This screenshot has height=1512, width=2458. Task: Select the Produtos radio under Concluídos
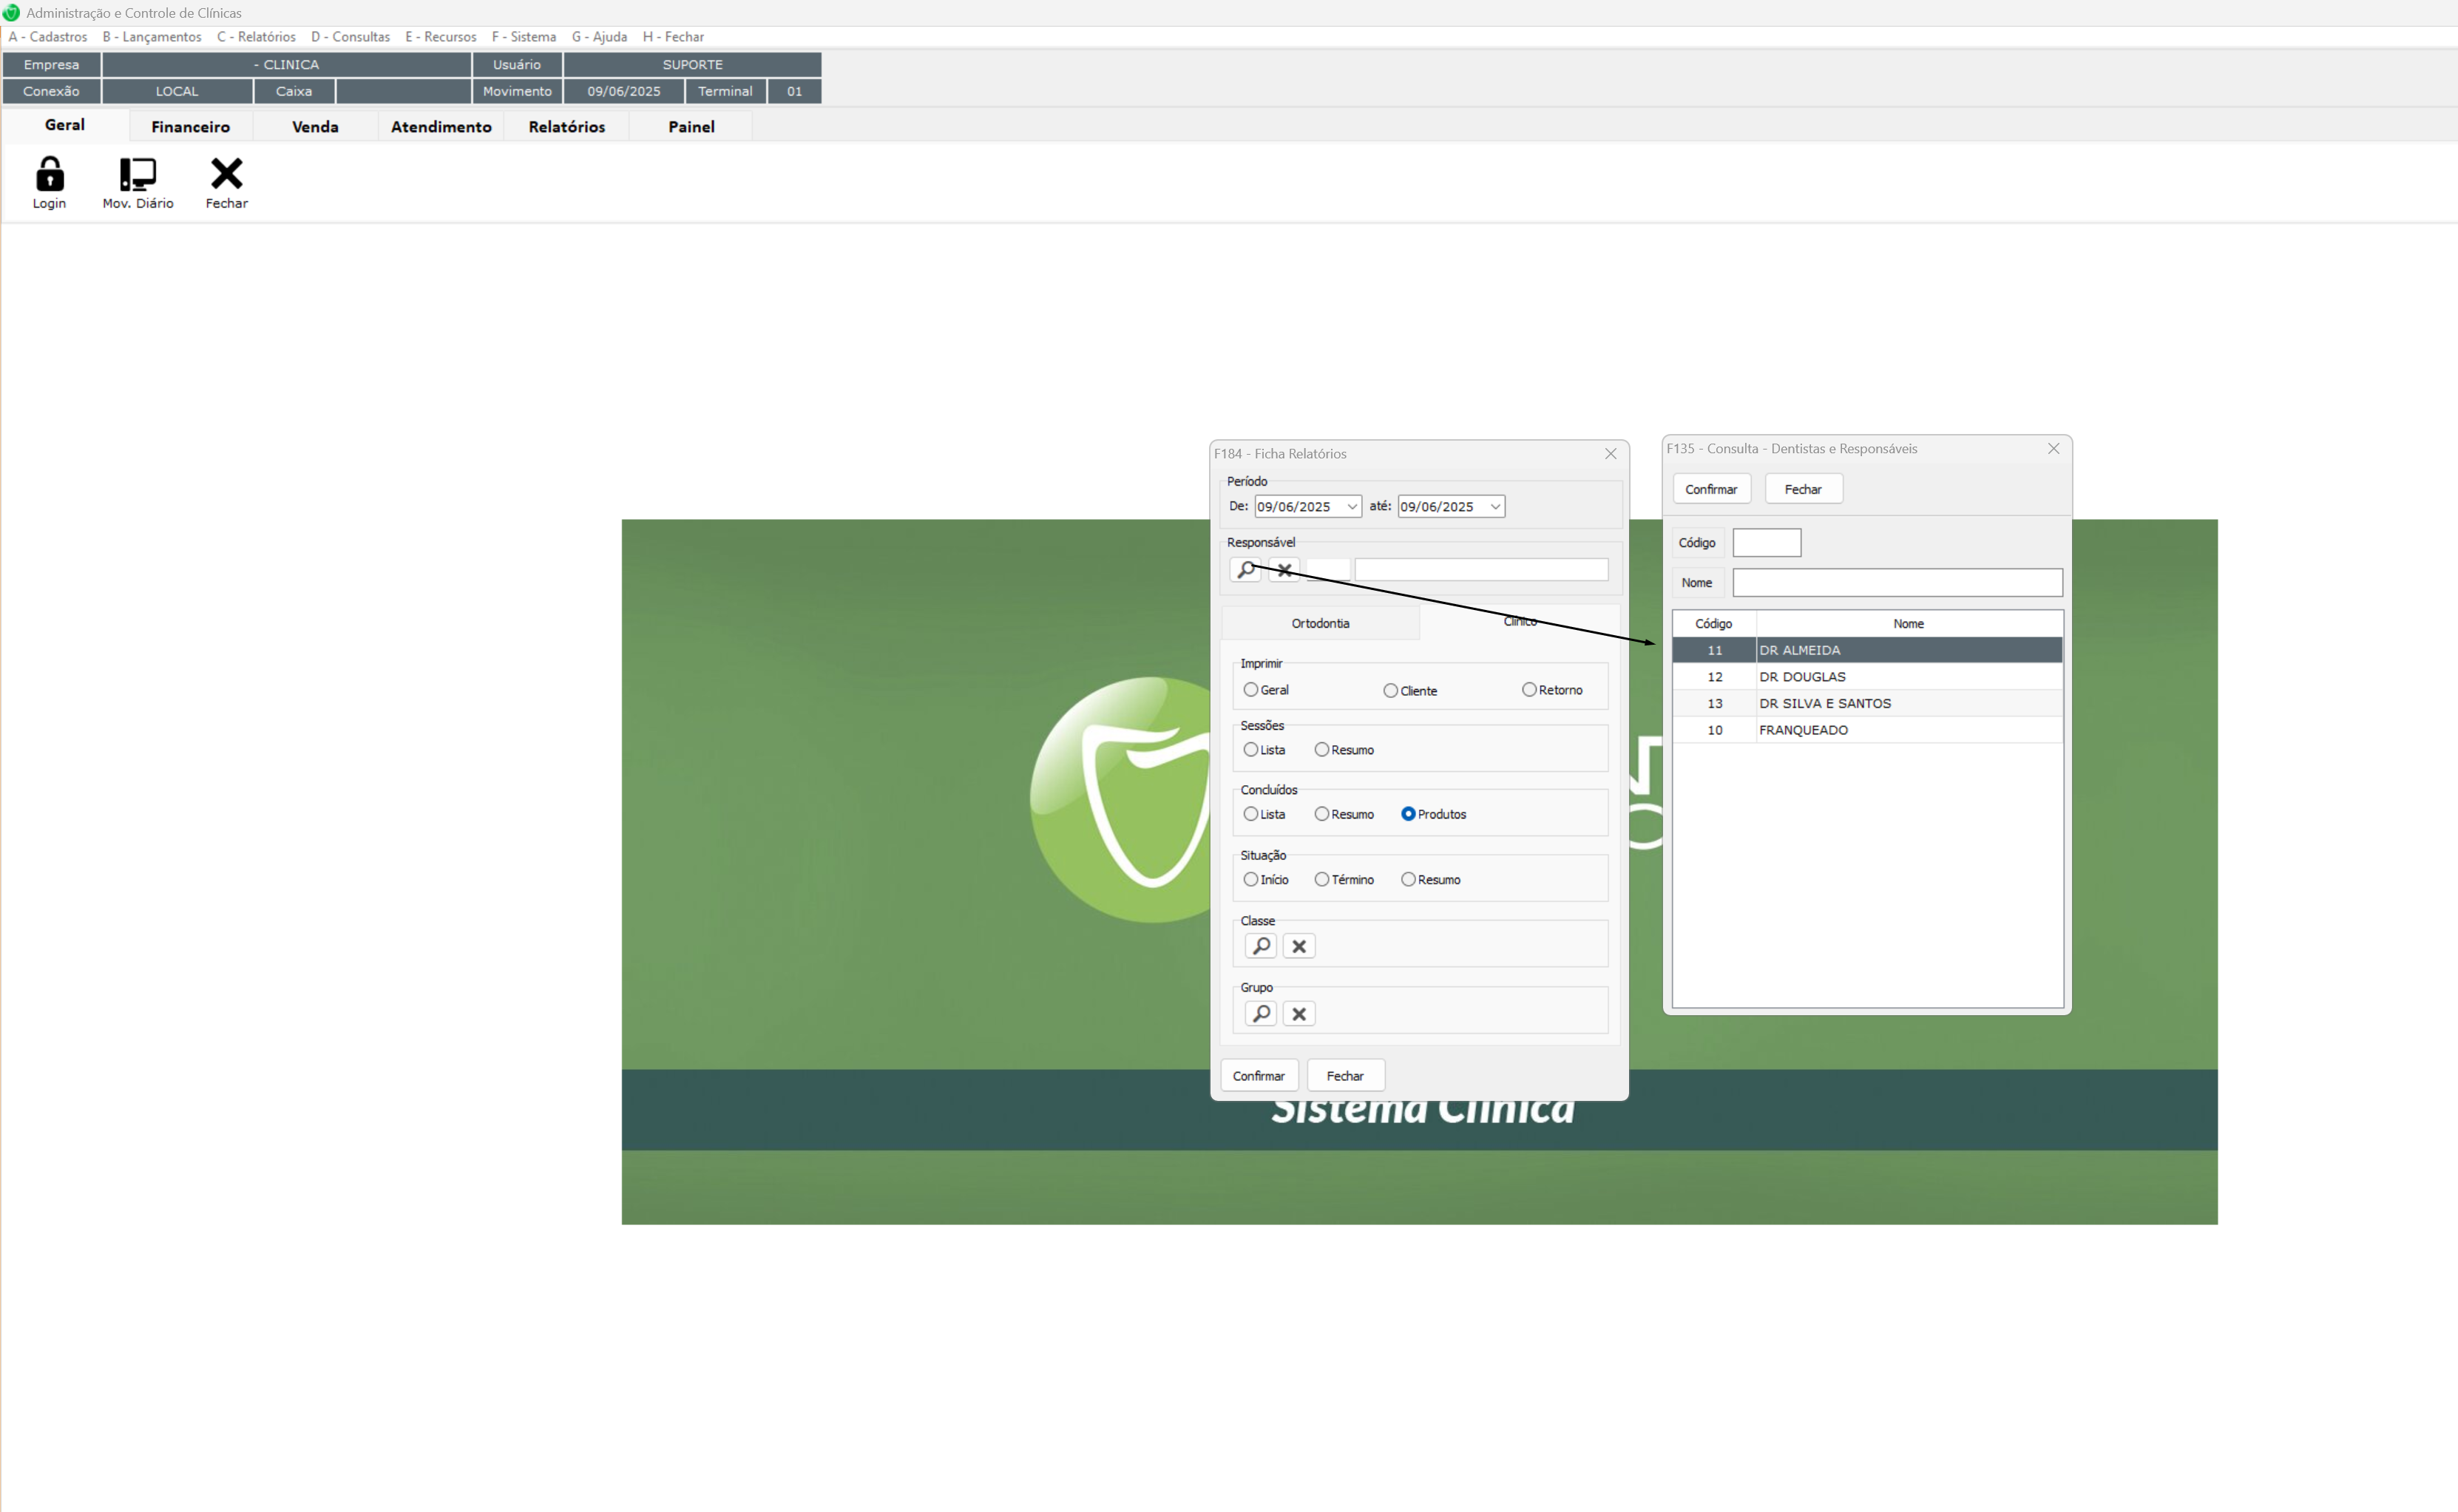[1408, 814]
